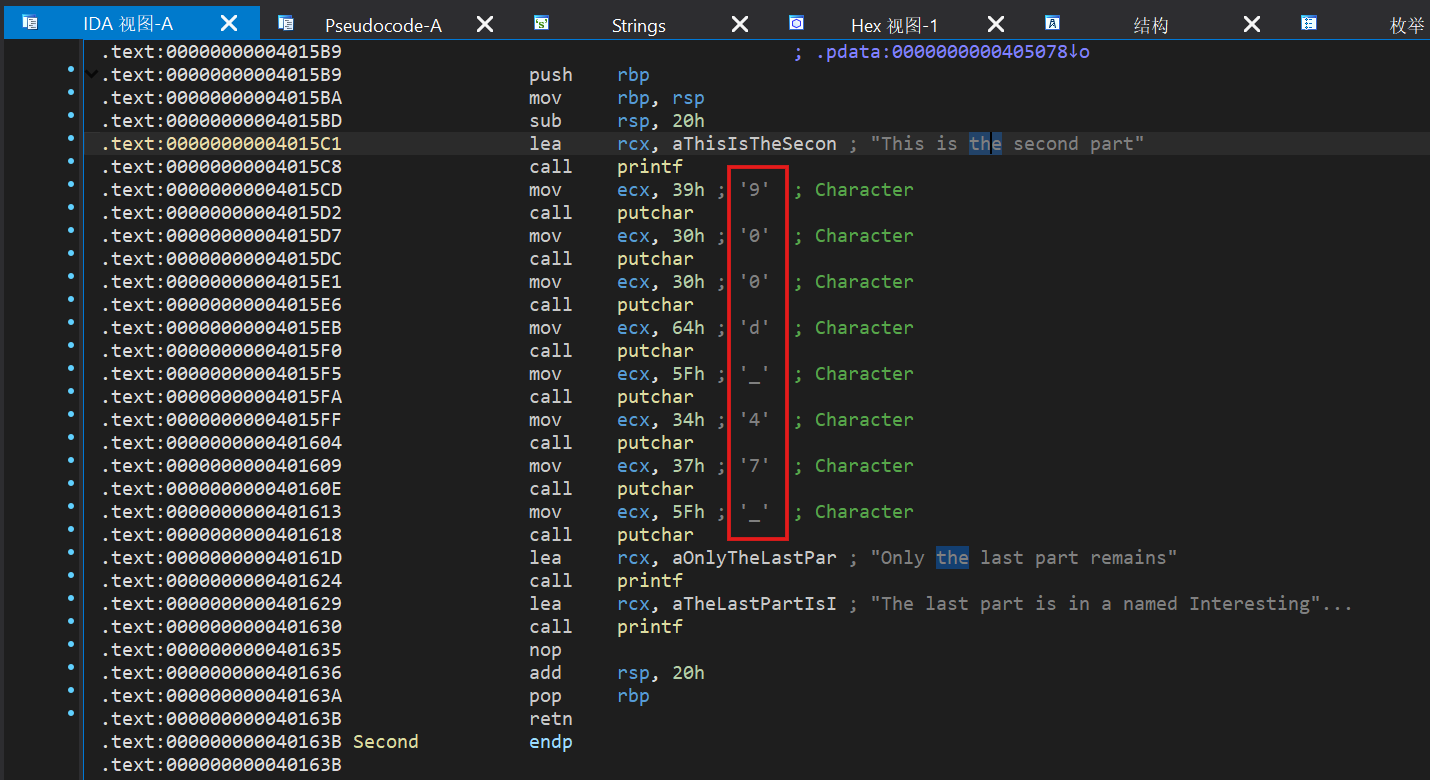Toggle breakpoint dot at address 4015C1

click(71, 144)
